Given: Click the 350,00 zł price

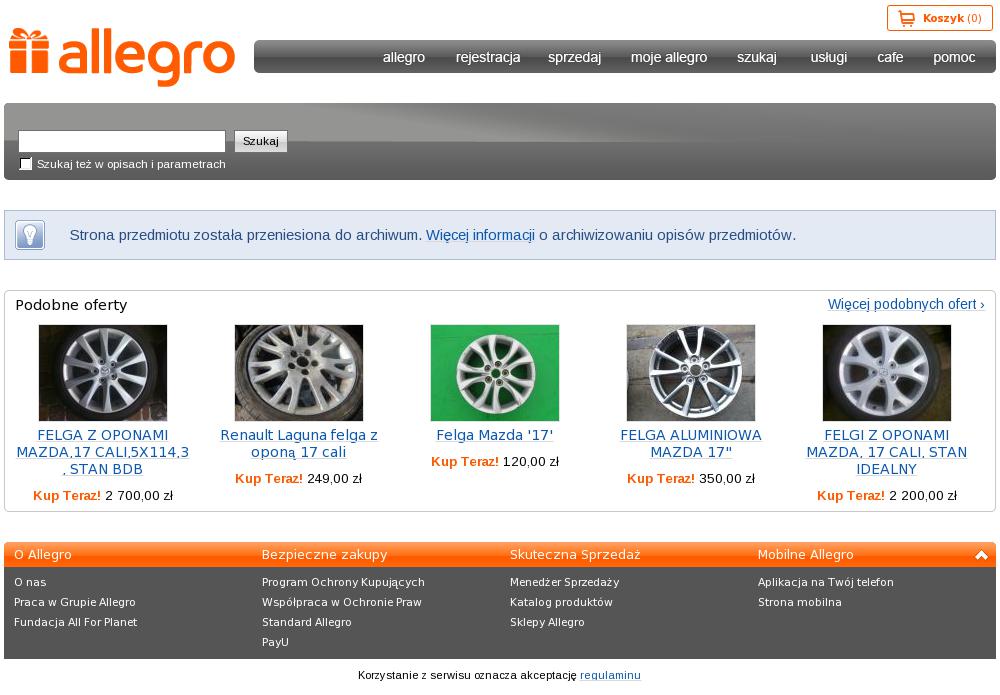Looking at the screenshot, I should click(727, 478).
